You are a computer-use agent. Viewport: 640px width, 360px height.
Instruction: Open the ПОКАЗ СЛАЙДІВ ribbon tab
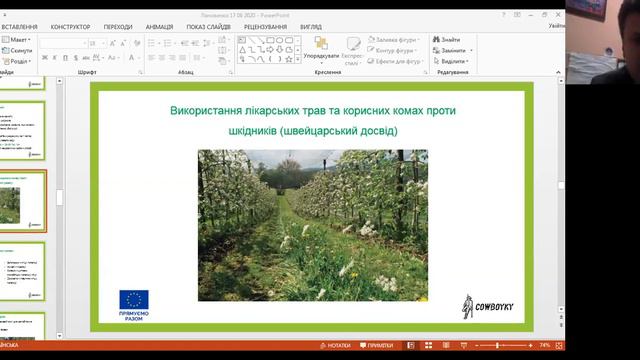coord(209,27)
